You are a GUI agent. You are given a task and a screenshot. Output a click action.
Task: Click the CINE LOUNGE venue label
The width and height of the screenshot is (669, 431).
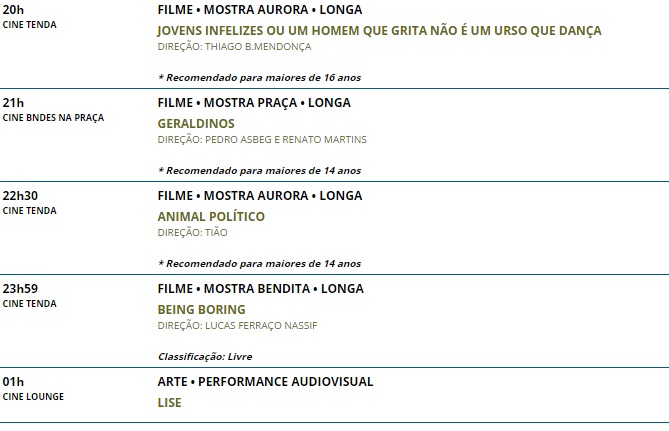coord(33,397)
